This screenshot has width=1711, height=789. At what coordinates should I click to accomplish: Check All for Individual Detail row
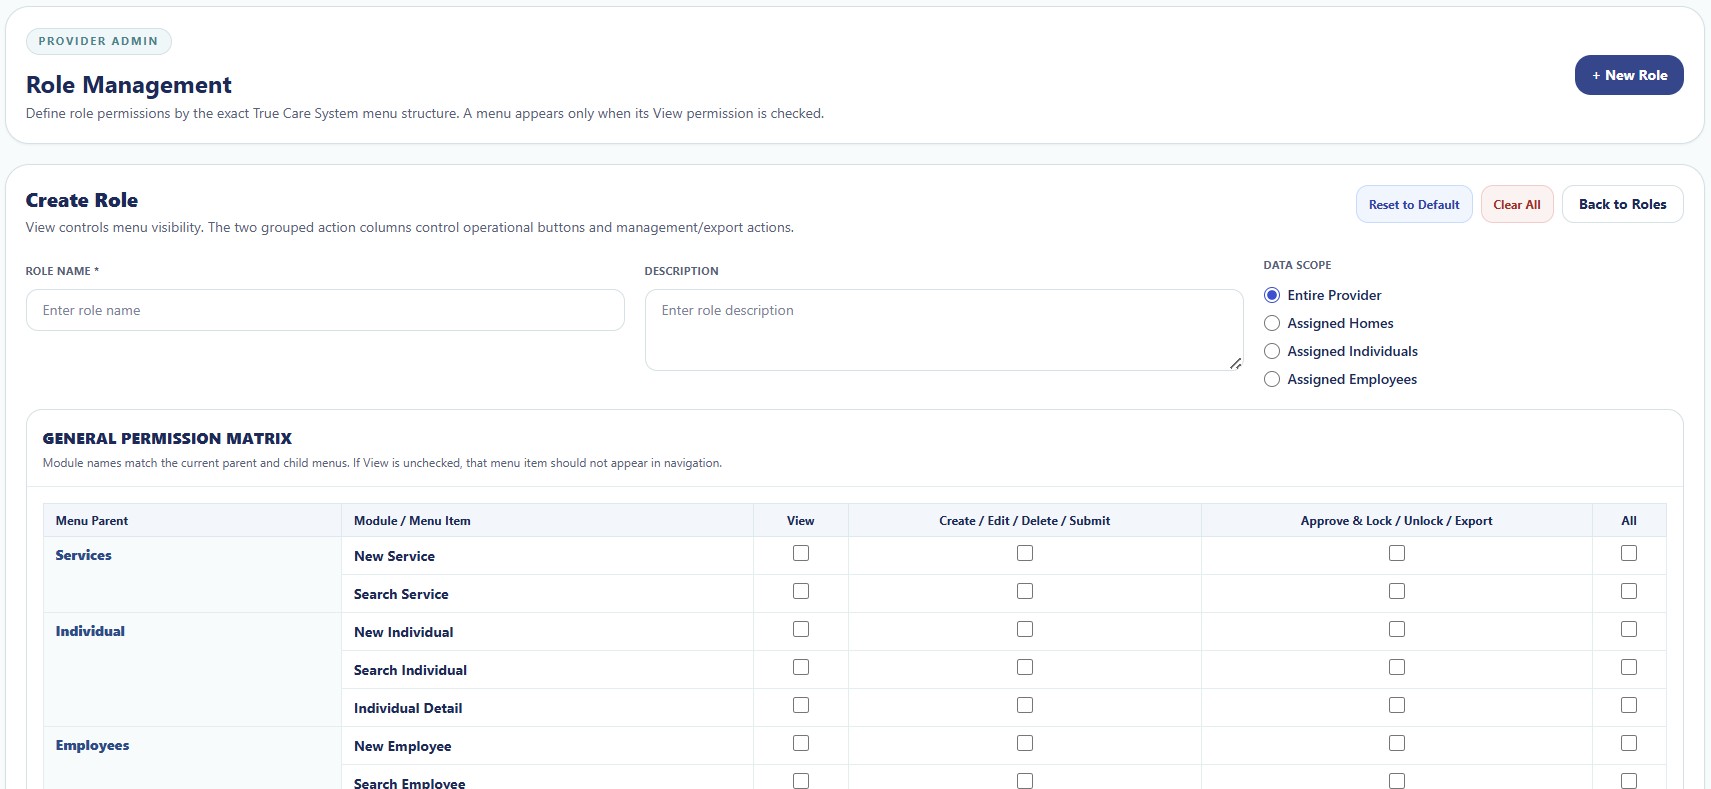(1629, 705)
